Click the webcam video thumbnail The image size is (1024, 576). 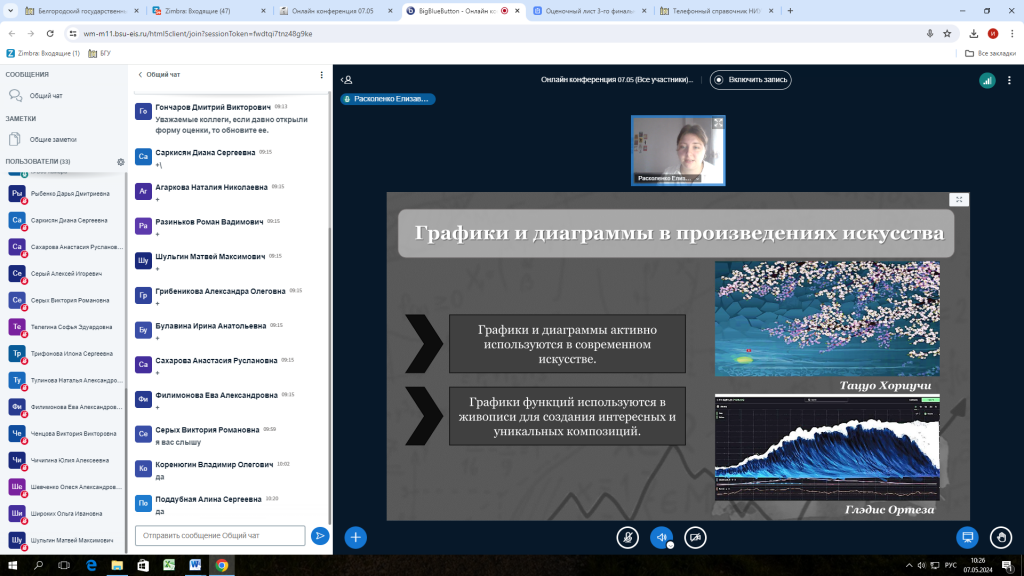[x=678, y=151]
